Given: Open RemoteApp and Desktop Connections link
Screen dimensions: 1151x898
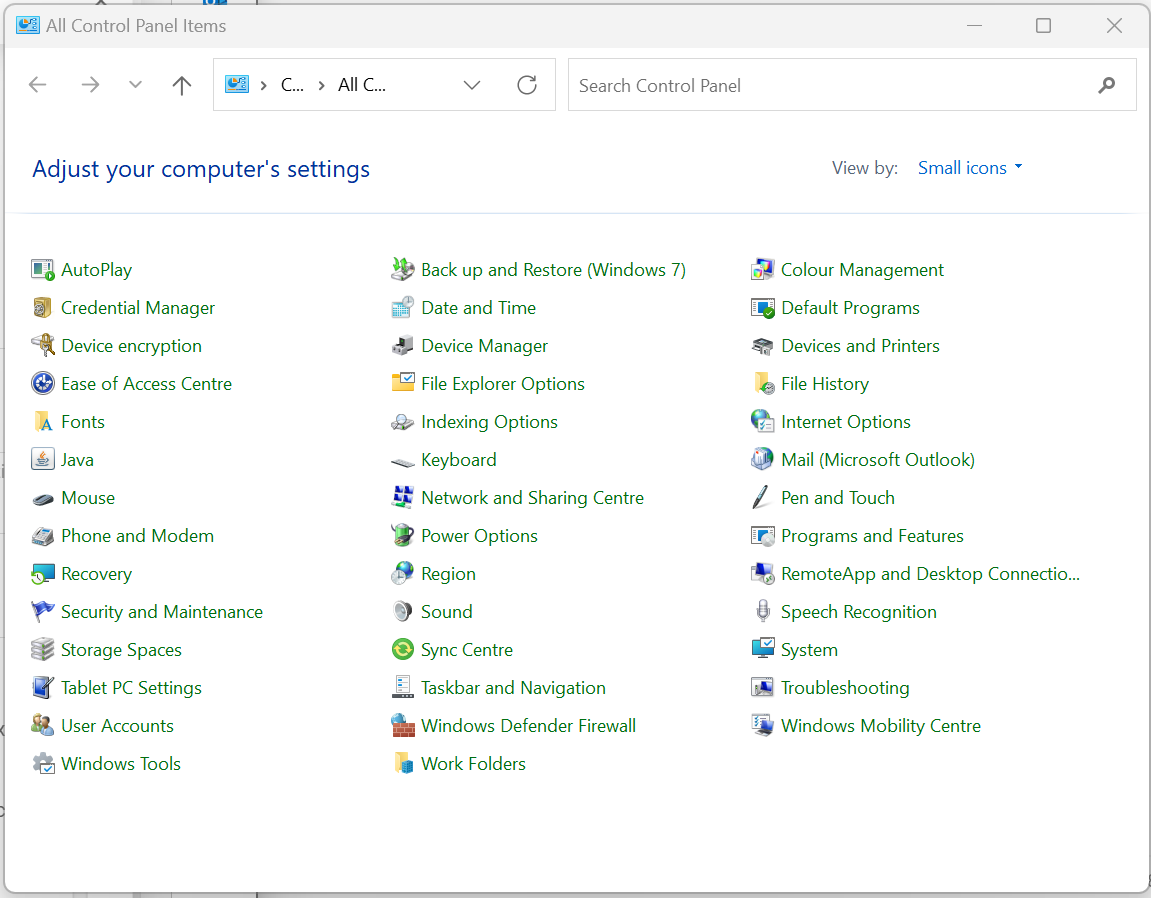Looking at the screenshot, I should [930, 574].
